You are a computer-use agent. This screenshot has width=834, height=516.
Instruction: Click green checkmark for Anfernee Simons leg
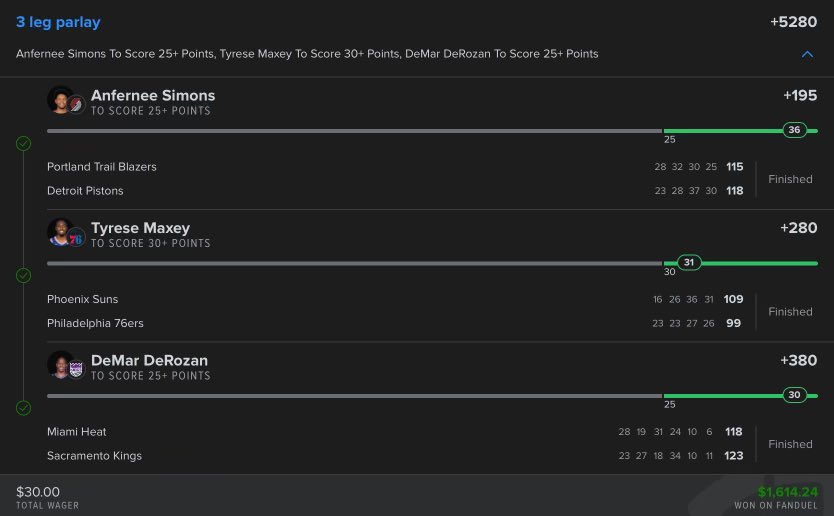click(23, 144)
